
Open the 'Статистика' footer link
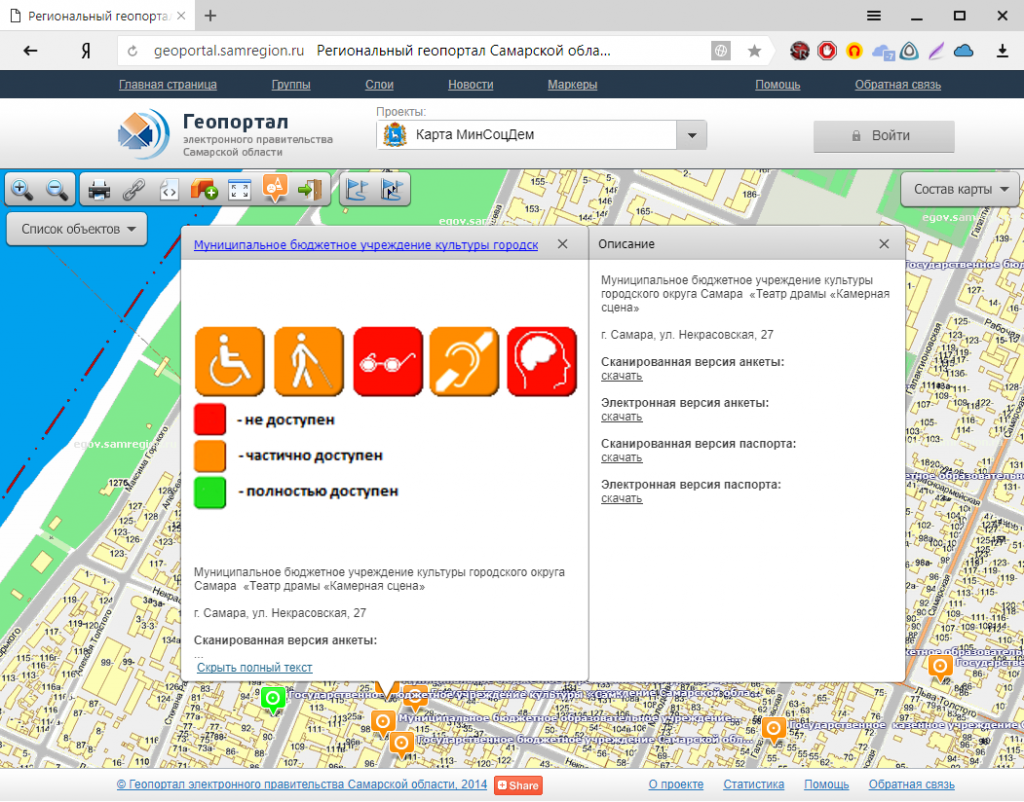[x=754, y=784]
